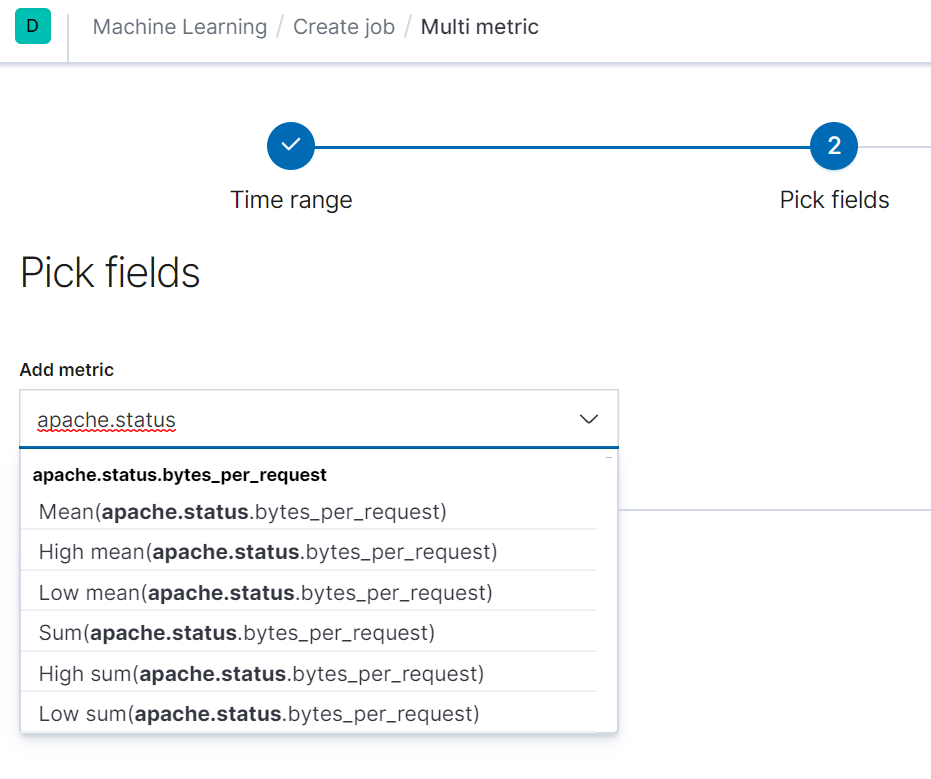Select High mean(apache.status.bytes_per_request) option
This screenshot has height=779, width=931.
click(309, 552)
